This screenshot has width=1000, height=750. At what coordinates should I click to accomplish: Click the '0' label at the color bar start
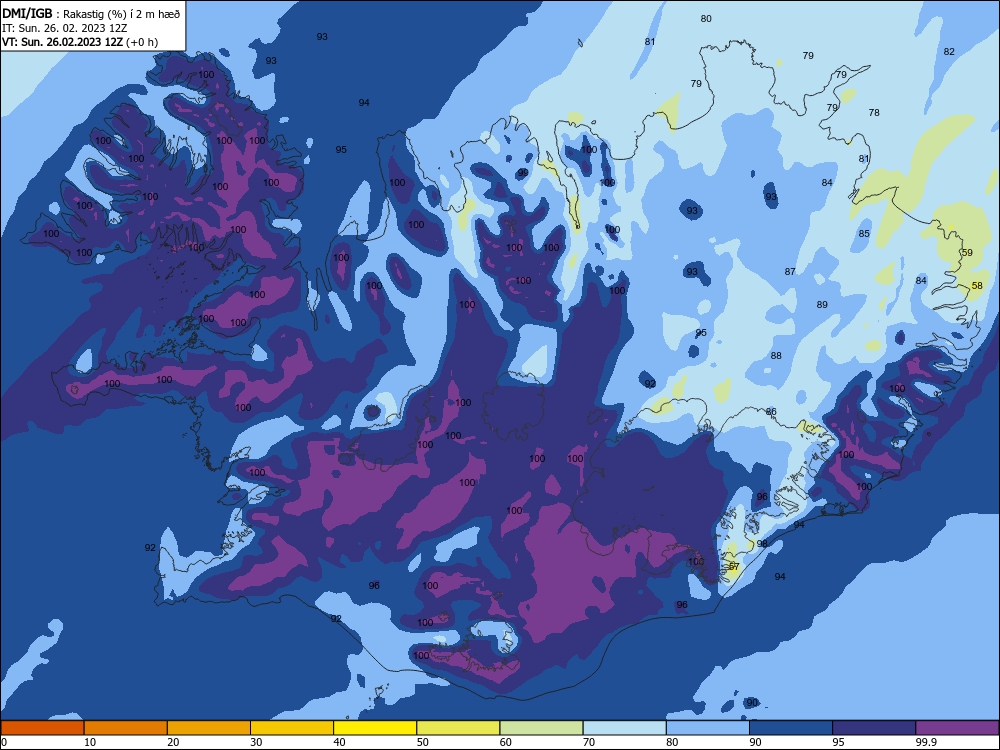(4, 742)
